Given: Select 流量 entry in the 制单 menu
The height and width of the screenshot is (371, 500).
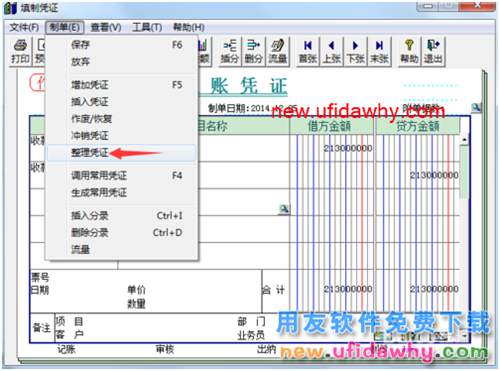Looking at the screenshot, I should click(x=122, y=249).
